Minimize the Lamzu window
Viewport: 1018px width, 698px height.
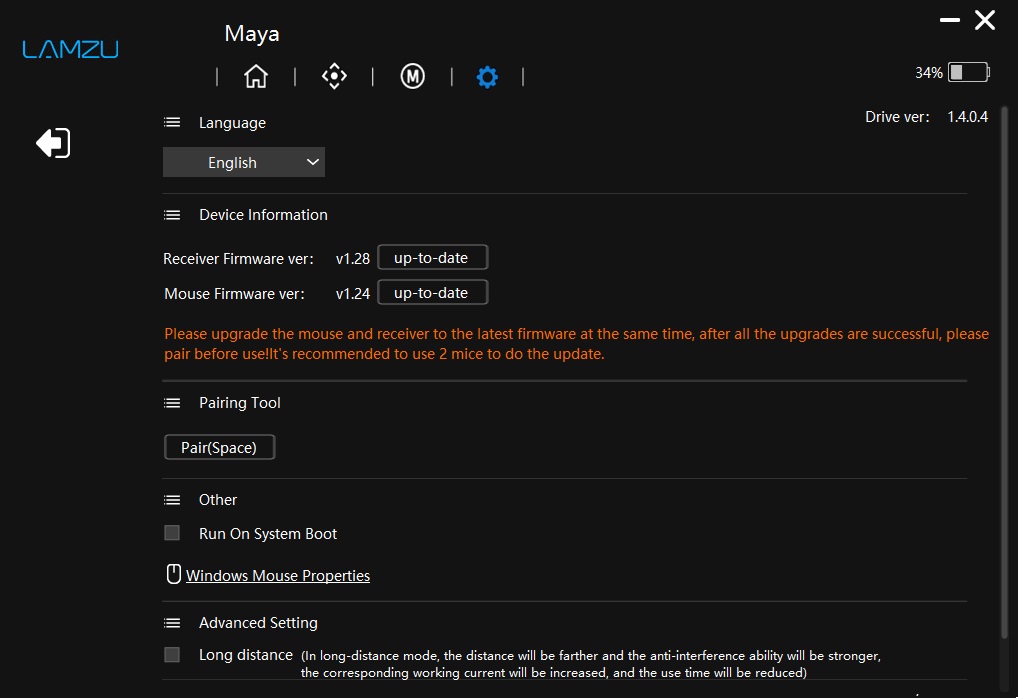950,20
